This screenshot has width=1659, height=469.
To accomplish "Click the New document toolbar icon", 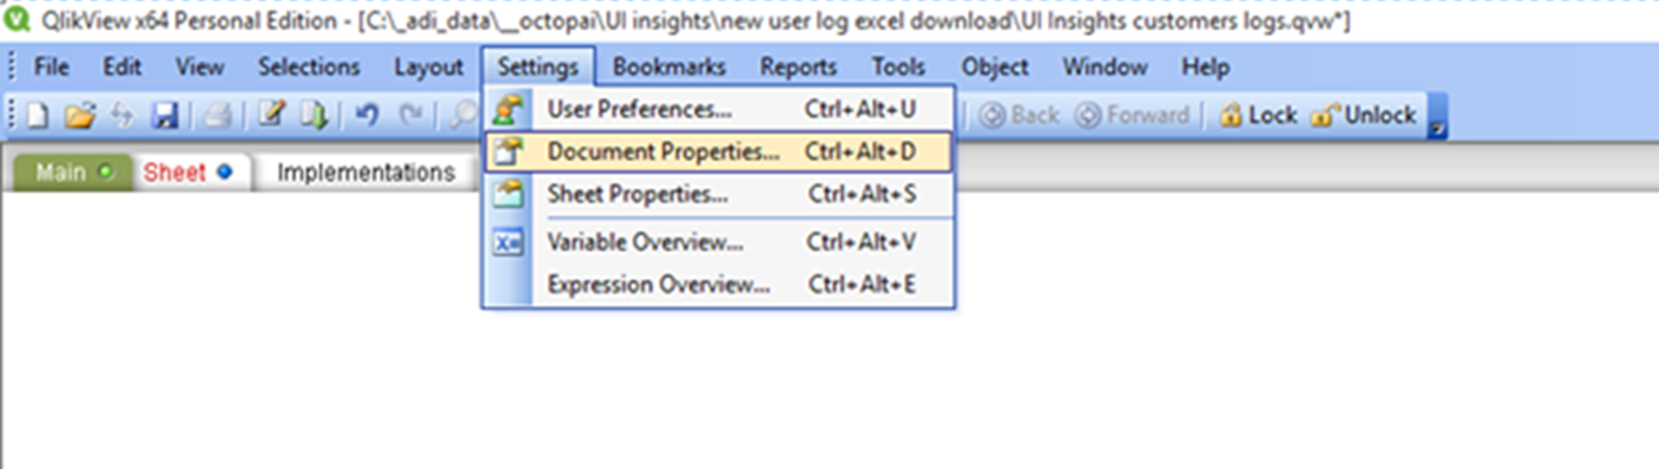I will pos(37,116).
